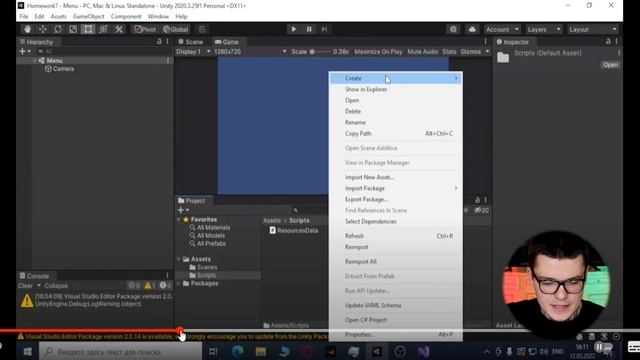Open the Layout dropdown
This screenshot has width=640, height=360.
592,29
